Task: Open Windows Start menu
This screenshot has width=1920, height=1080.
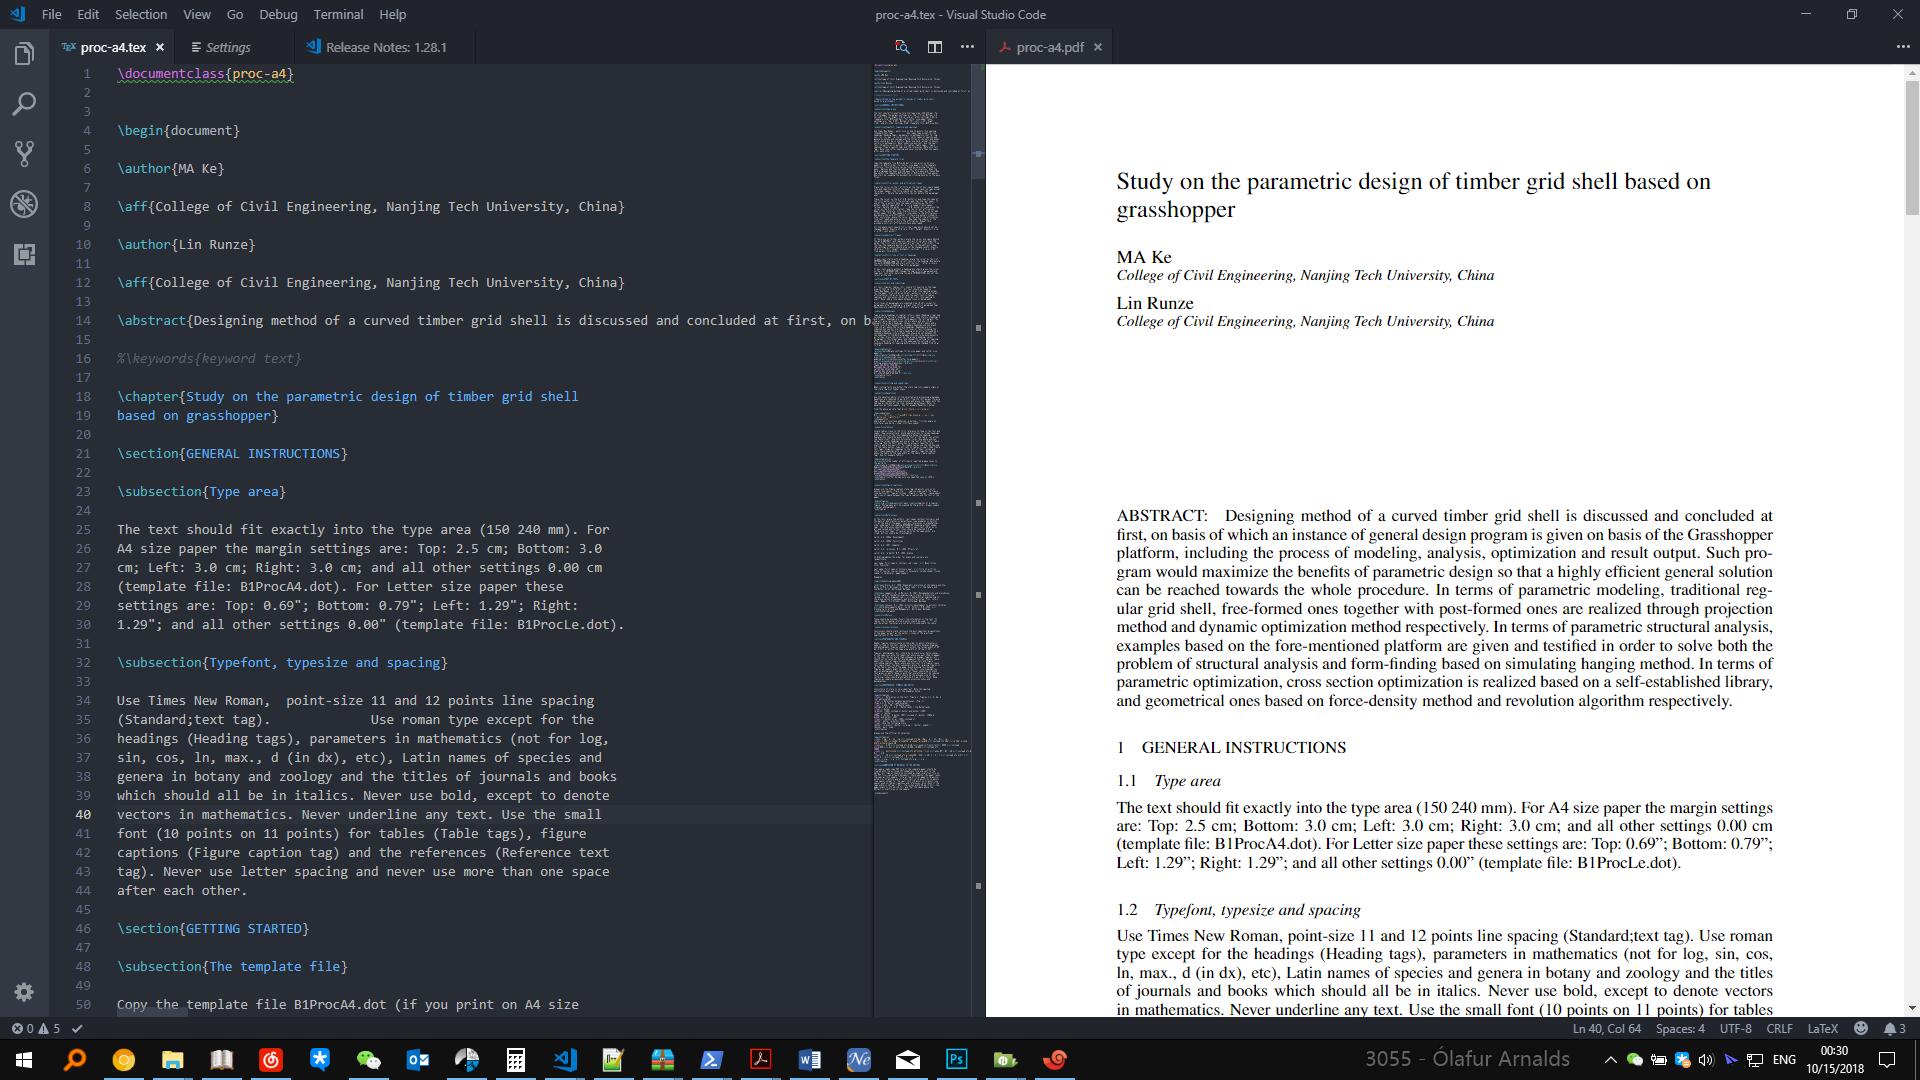Action: pos(24,1059)
